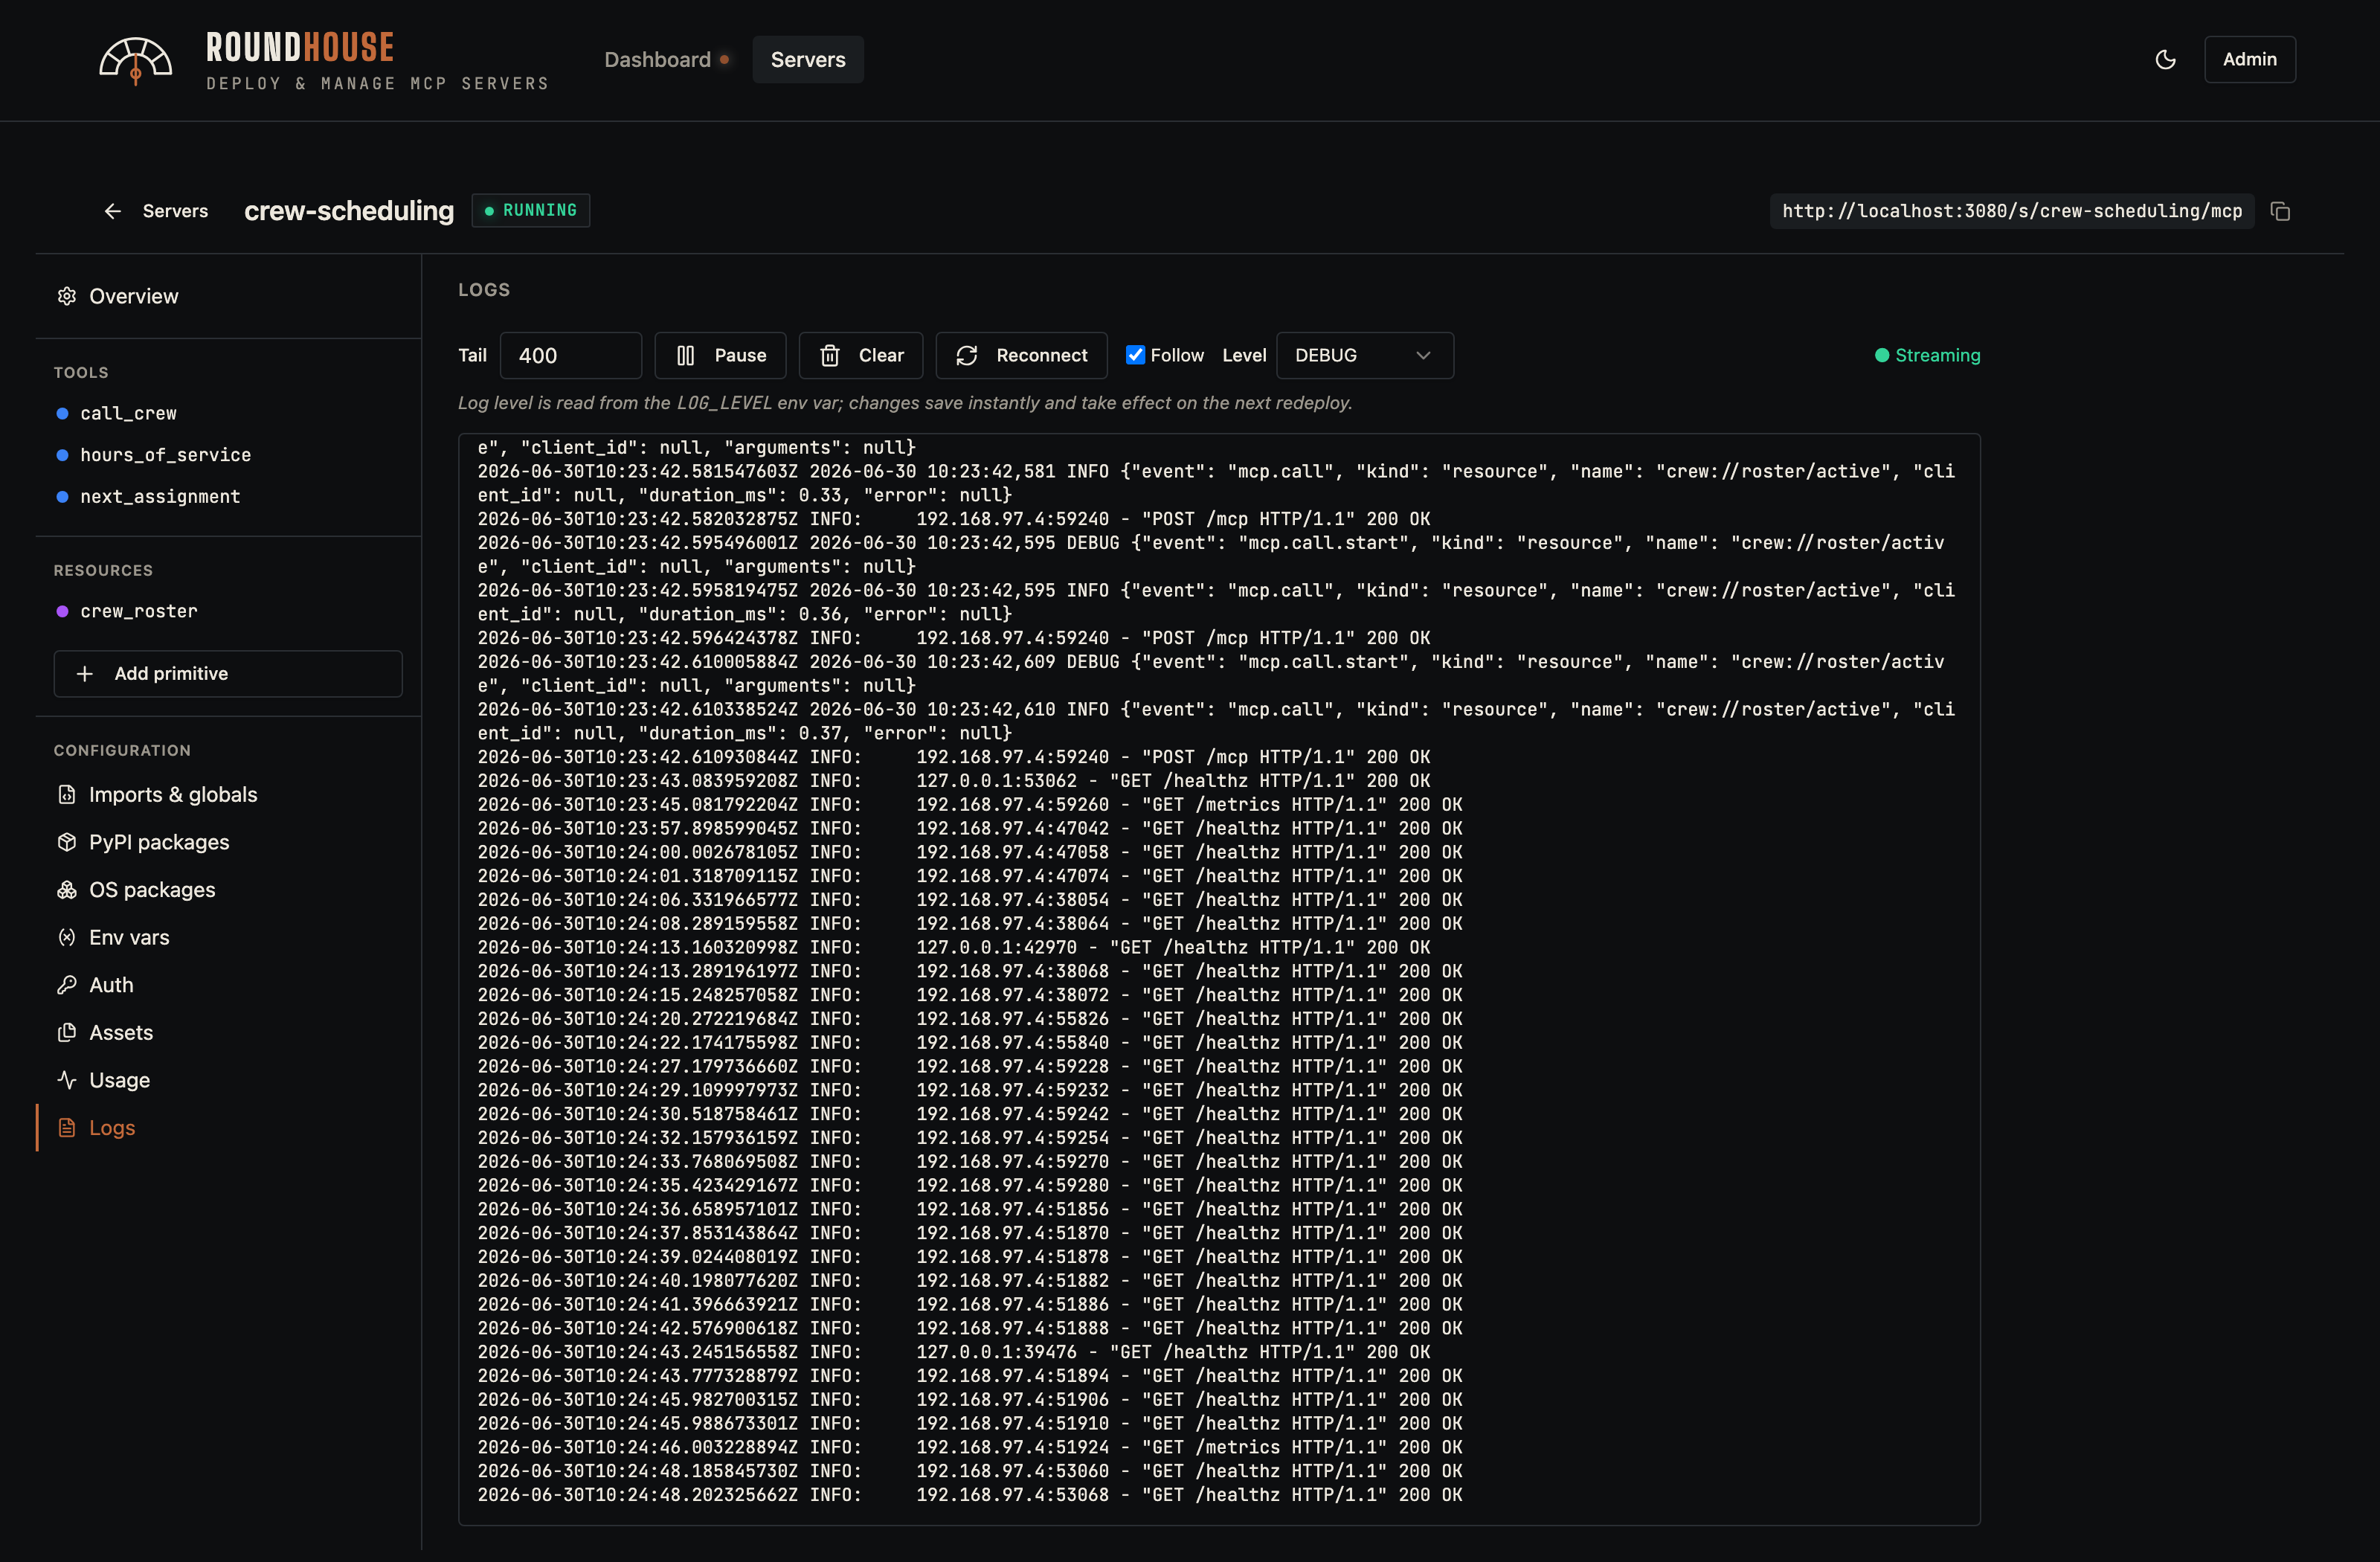Click the Usage activity icon

click(x=67, y=1080)
